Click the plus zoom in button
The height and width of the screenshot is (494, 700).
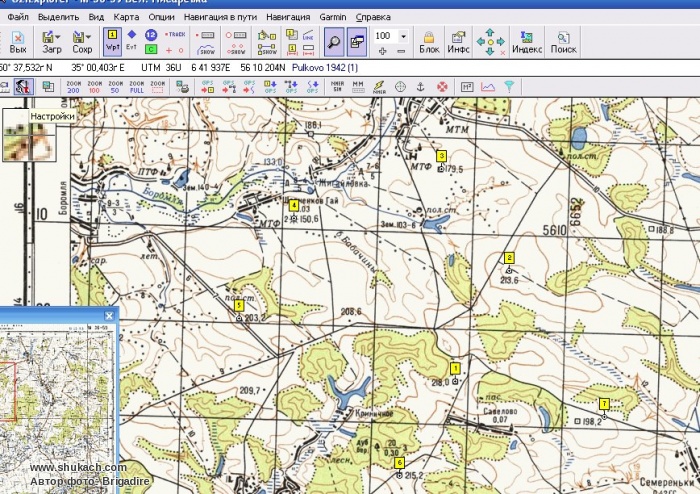(x=382, y=51)
